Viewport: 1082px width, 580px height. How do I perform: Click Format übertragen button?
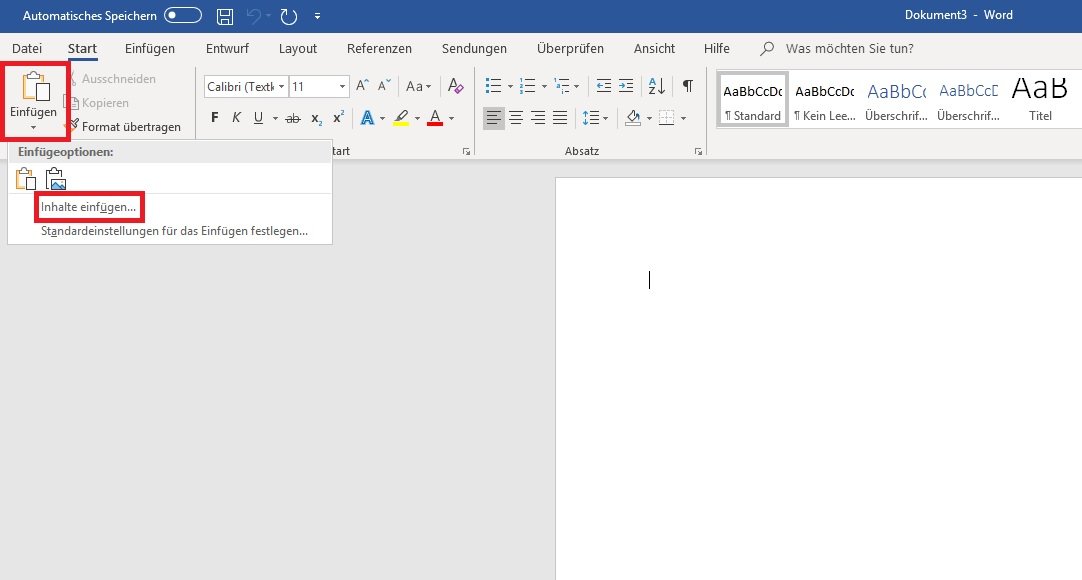point(130,127)
